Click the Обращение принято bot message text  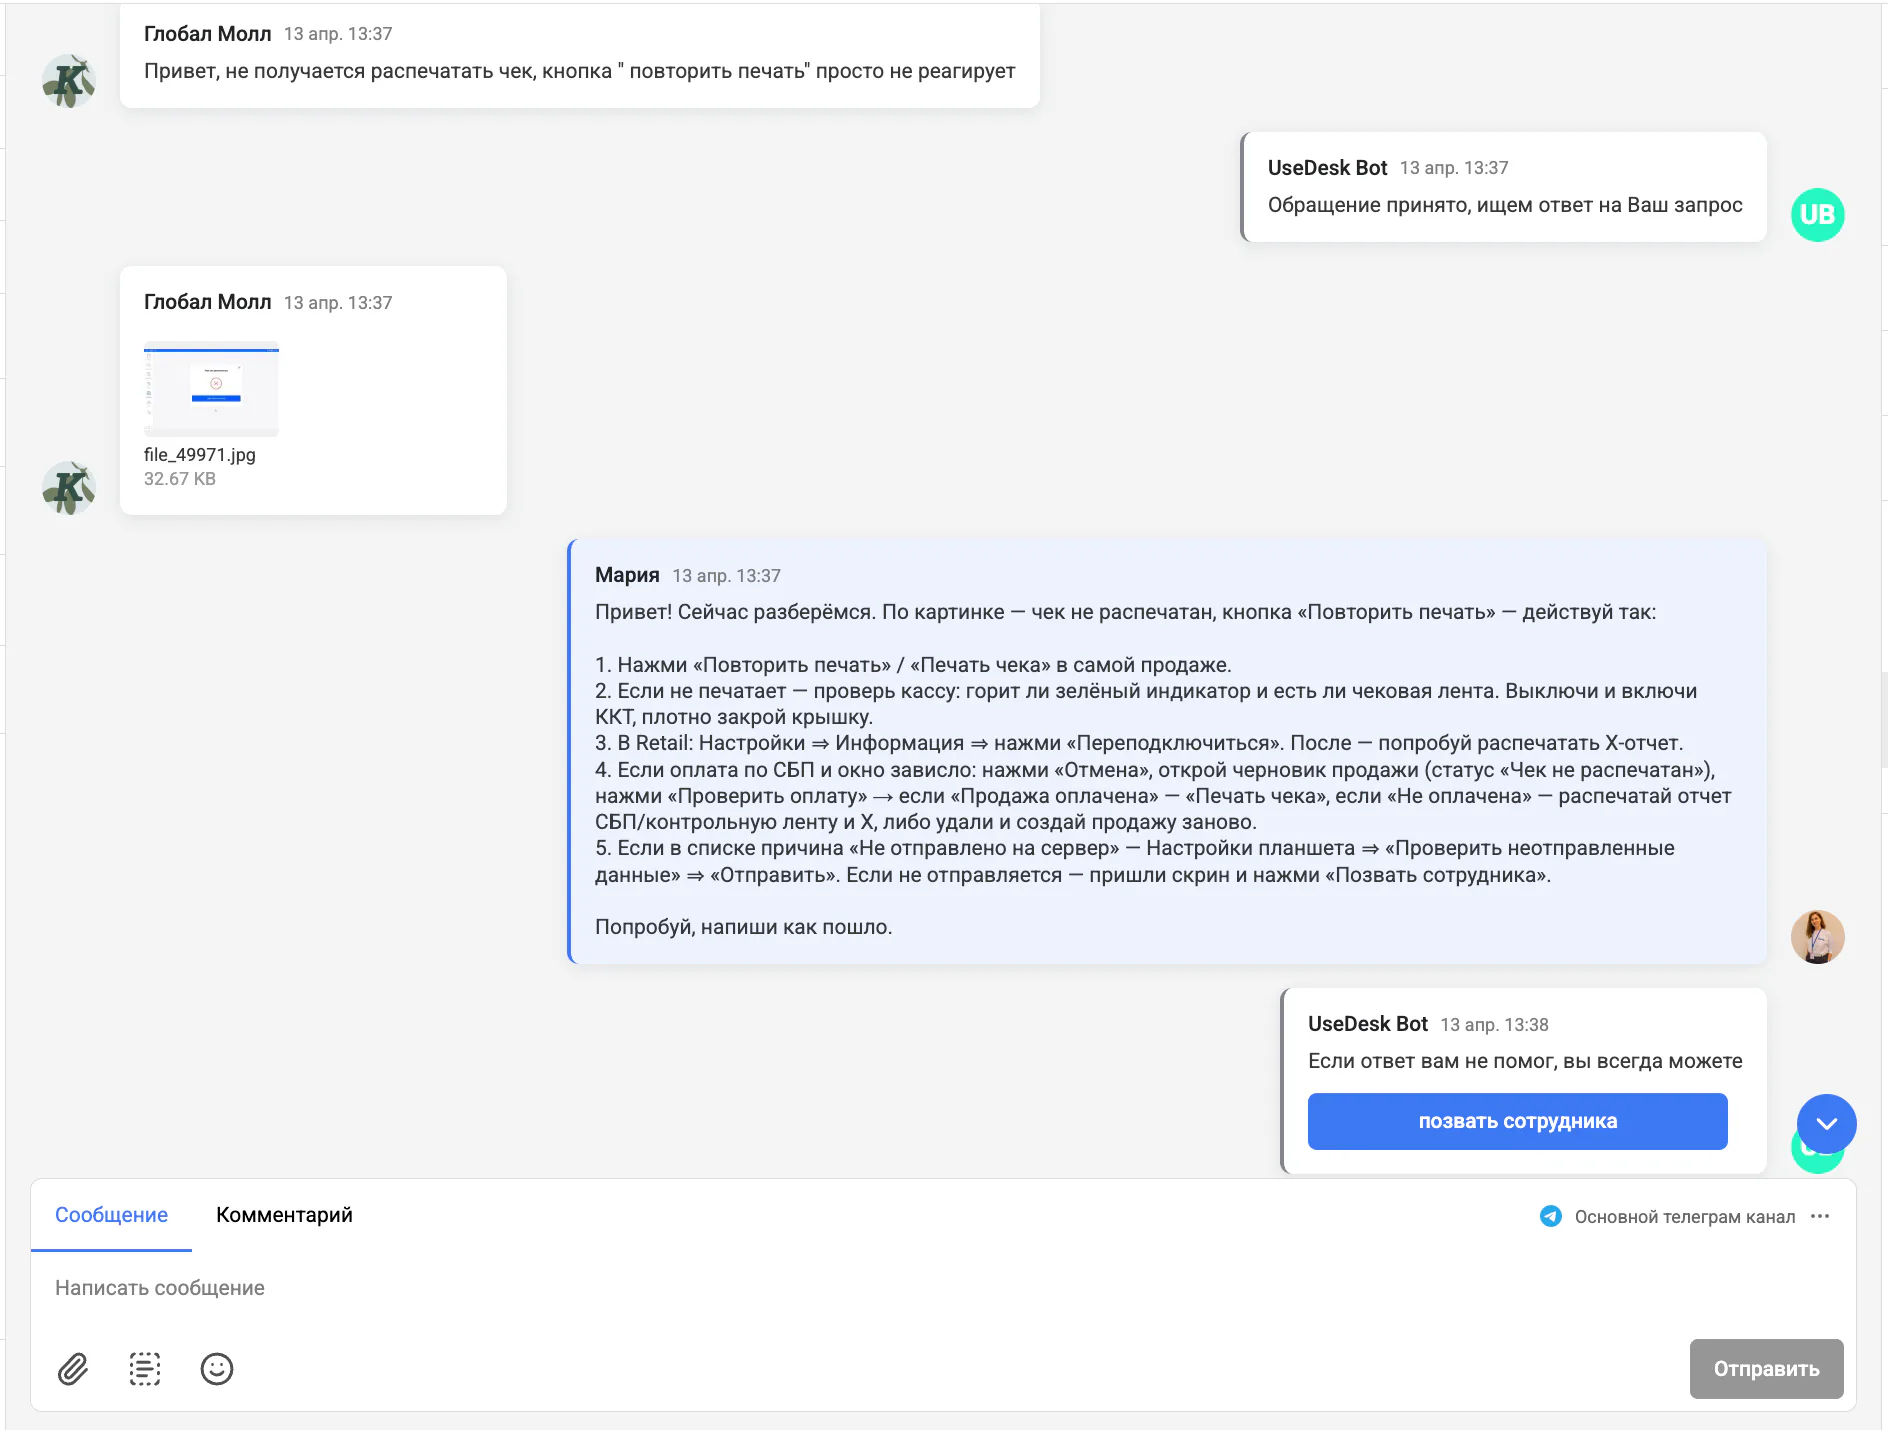pyautogui.click(x=1505, y=205)
